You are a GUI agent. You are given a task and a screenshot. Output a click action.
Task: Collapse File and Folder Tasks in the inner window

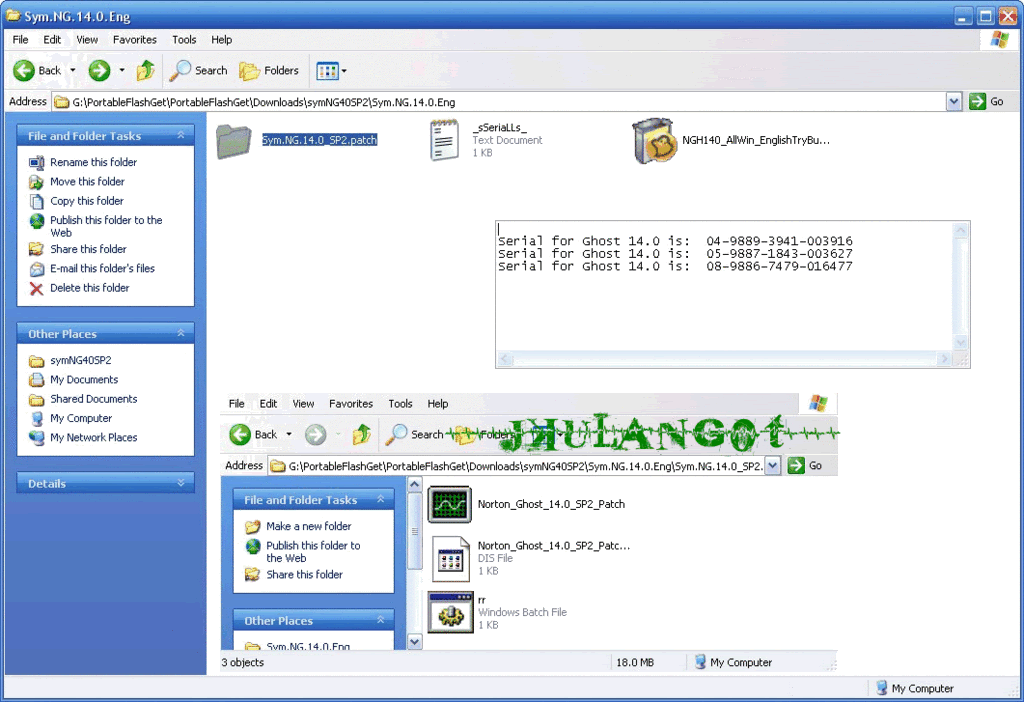[x=381, y=500]
